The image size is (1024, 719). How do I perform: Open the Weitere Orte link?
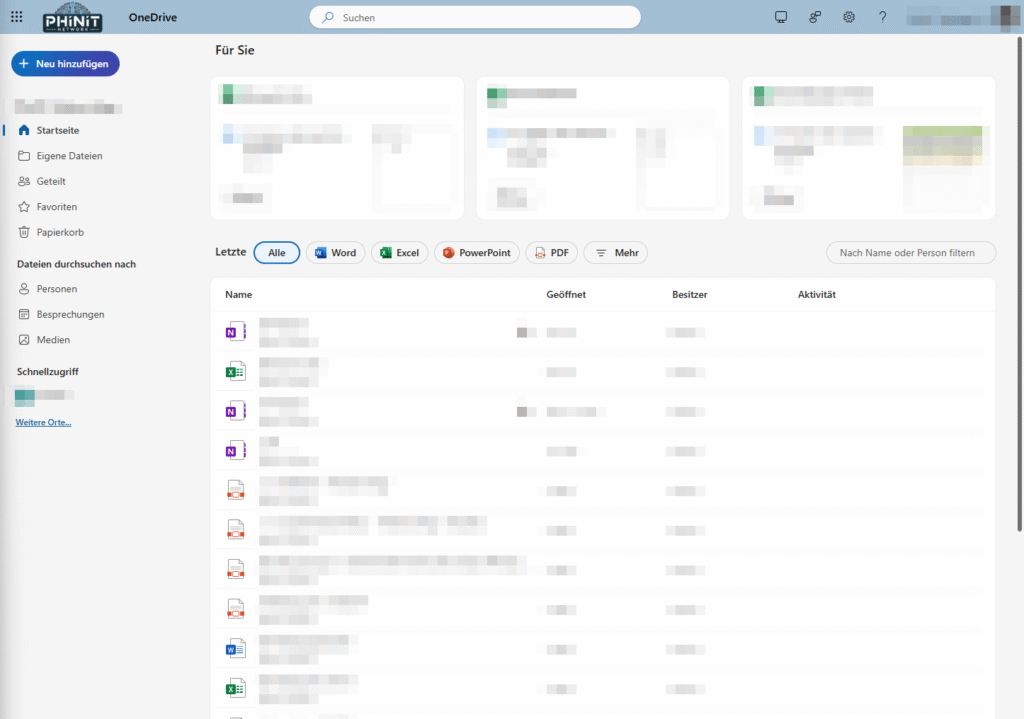pos(43,422)
